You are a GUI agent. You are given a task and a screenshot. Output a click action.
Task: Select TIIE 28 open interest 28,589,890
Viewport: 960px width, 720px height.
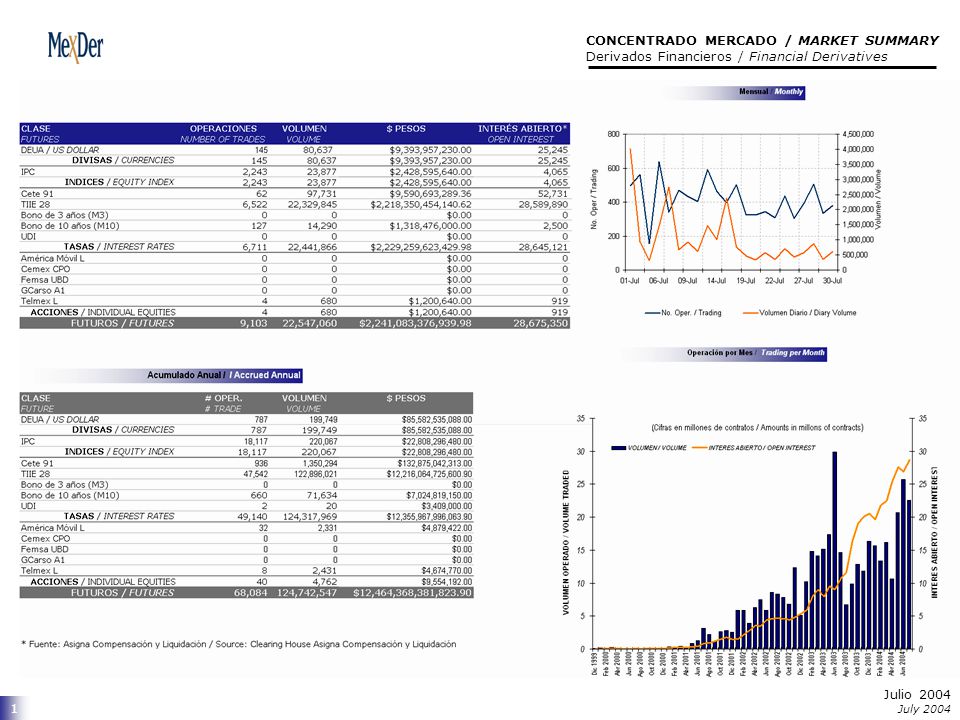point(543,204)
